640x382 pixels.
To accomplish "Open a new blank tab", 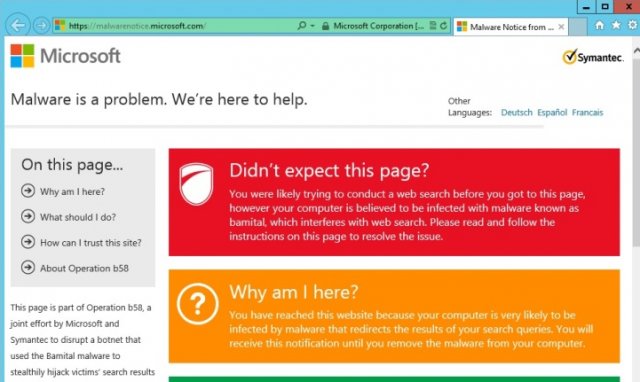I will pyautogui.click(x=578, y=27).
